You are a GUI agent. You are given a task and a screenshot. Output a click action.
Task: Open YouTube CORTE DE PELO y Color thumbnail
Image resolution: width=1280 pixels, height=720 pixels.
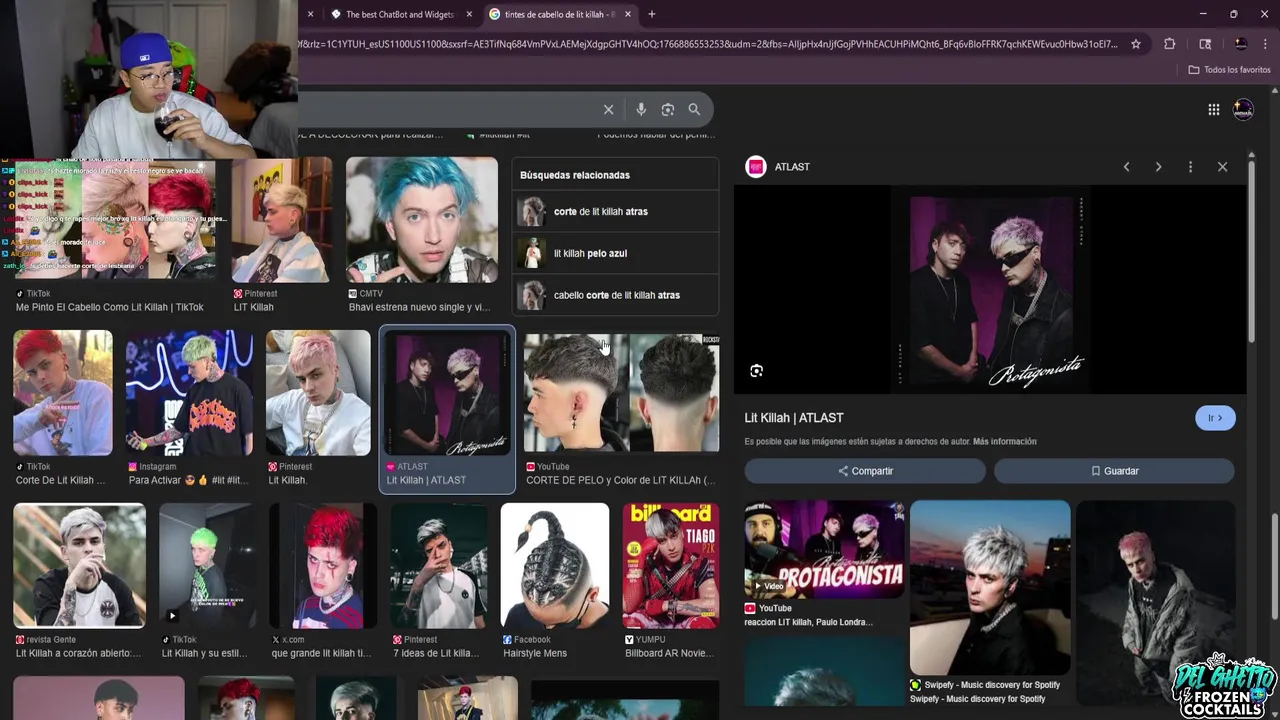point(621,393)
